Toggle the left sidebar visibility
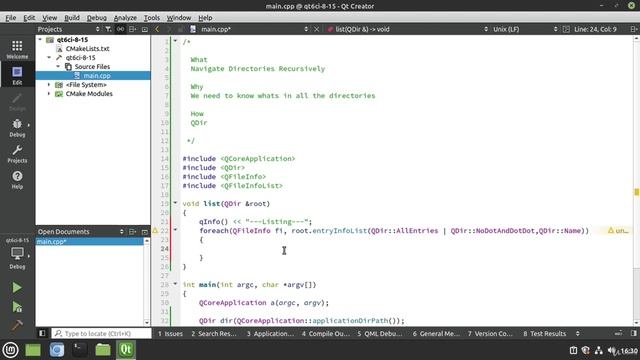 (x=42, y=333)
